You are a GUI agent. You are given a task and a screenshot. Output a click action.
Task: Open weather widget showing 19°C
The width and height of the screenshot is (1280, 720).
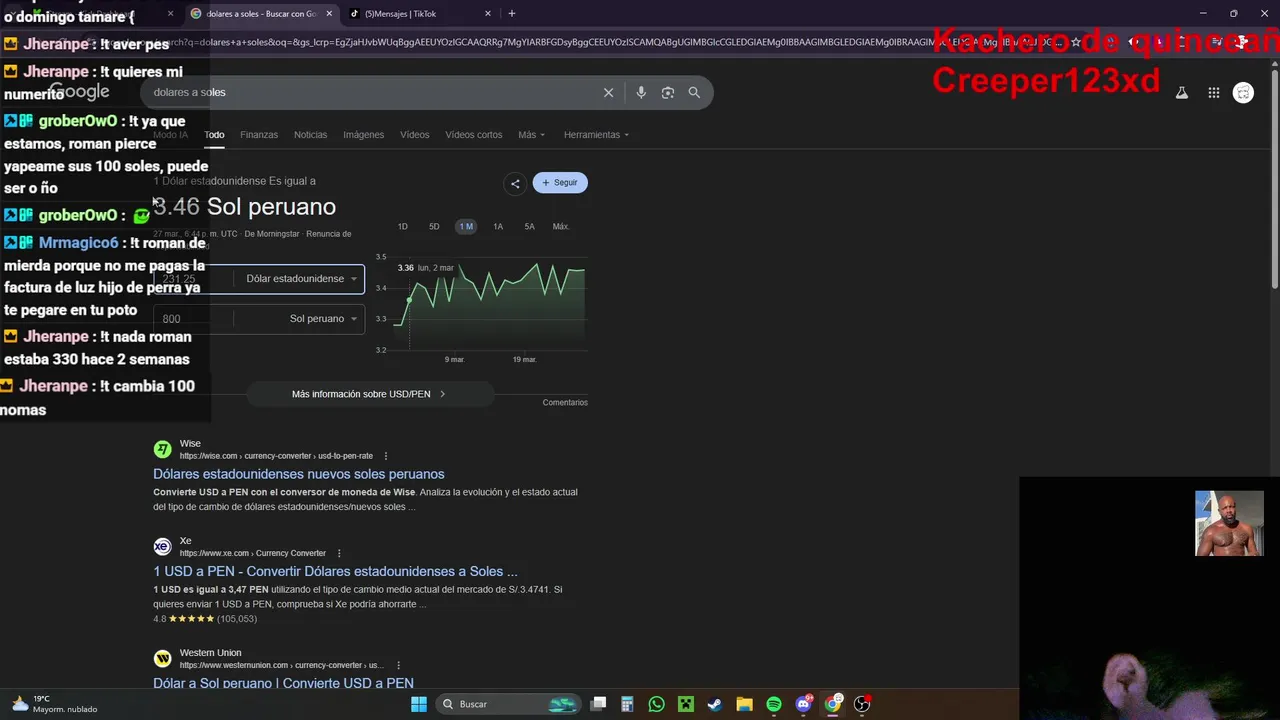[55, 704]
